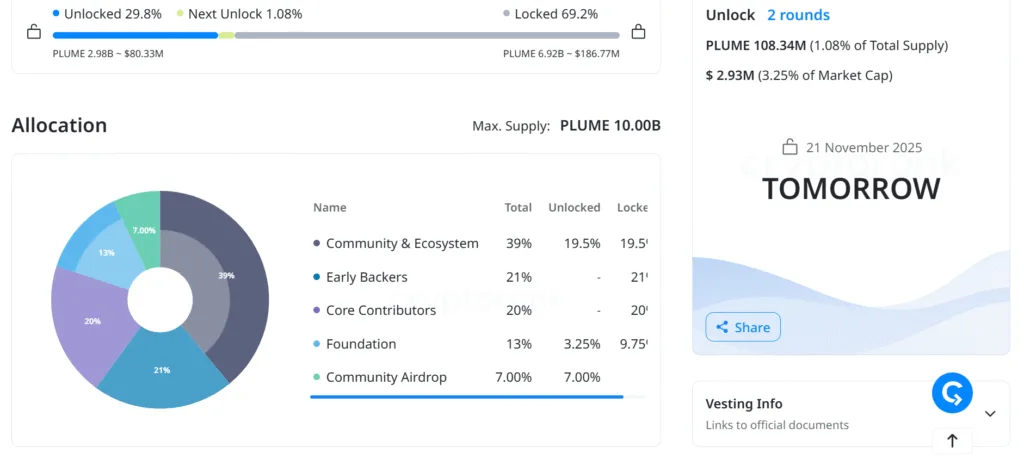Click the Community & Ecosystem legend dot
The height and width of the screenshot is (472, 1024).
click(x=317, y=244)
